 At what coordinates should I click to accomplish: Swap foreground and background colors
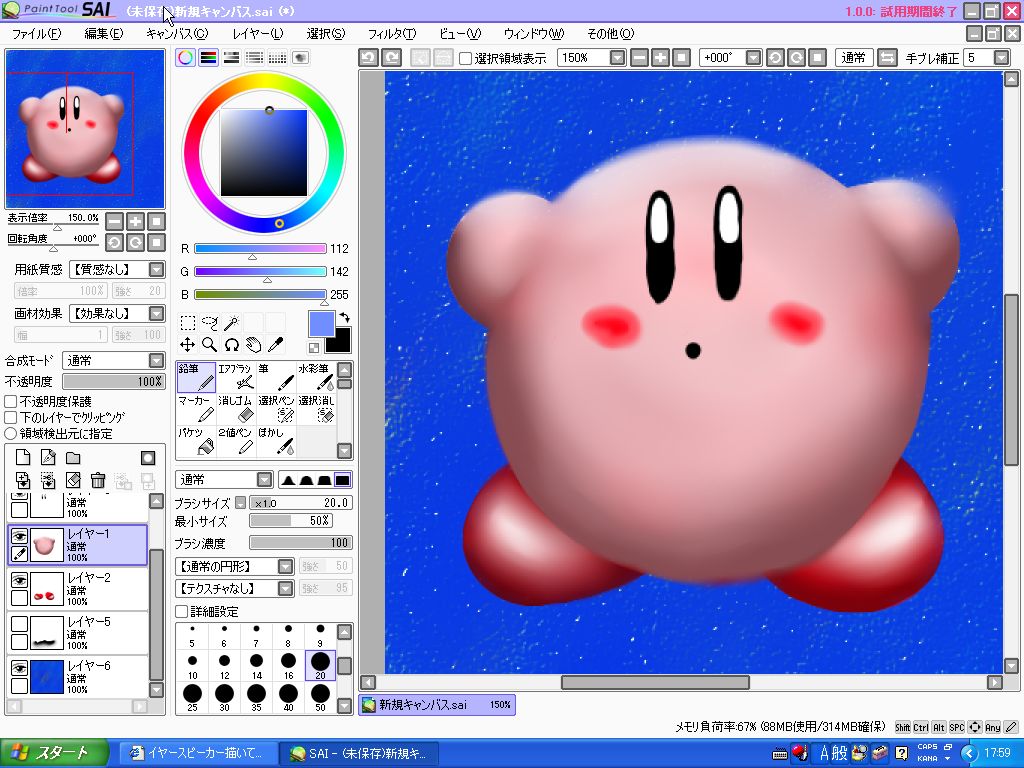(344, 317)
